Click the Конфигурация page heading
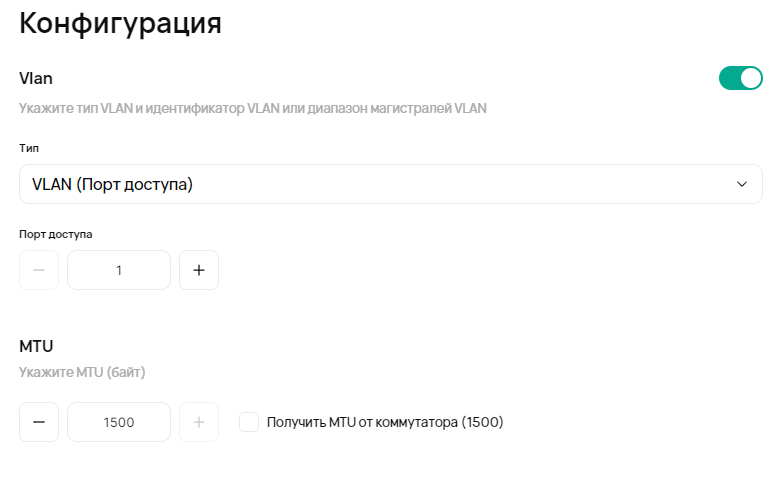776x492 pixels. [x=120, y=24]
